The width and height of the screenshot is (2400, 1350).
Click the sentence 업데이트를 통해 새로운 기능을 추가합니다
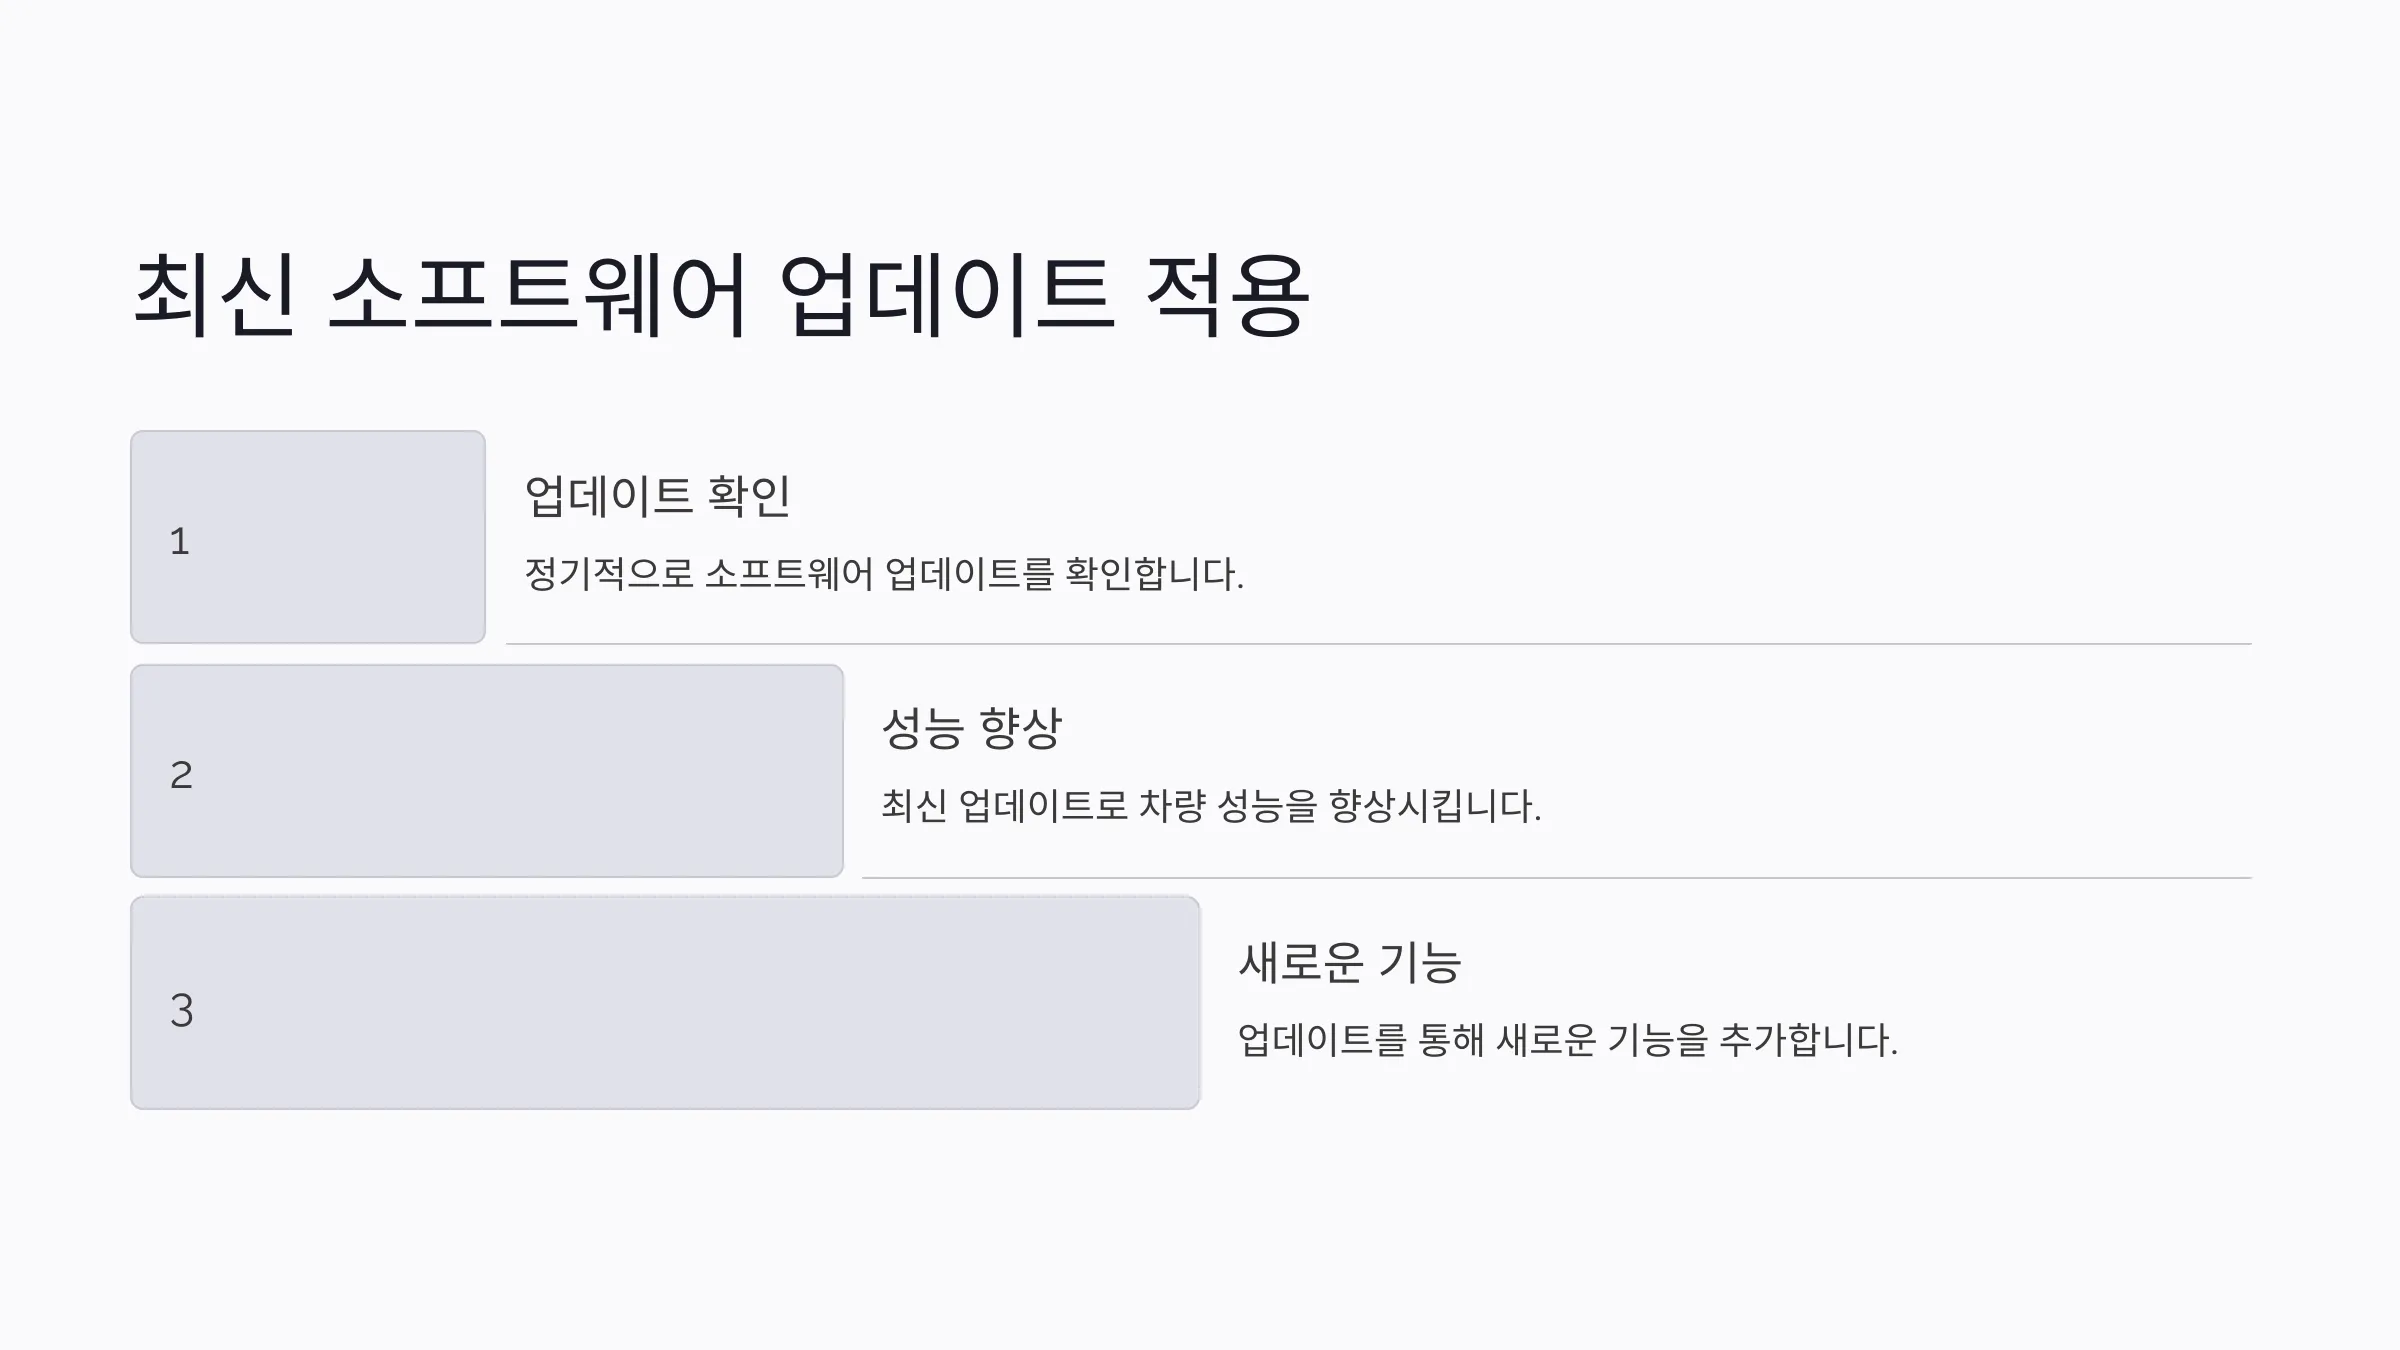(1567, 1040)
